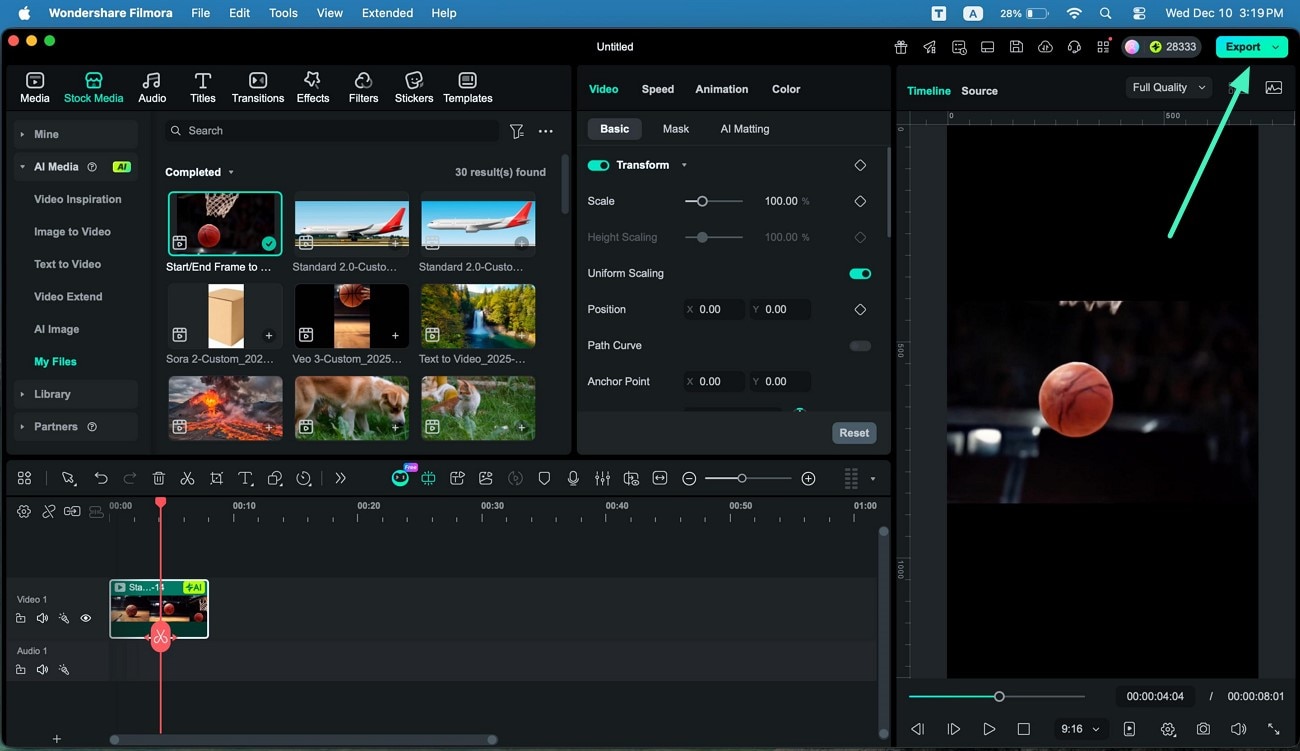The image size is (1300, 751).
Task: Select the Text tool in the timeline toolbar
Action: point(245,478)
